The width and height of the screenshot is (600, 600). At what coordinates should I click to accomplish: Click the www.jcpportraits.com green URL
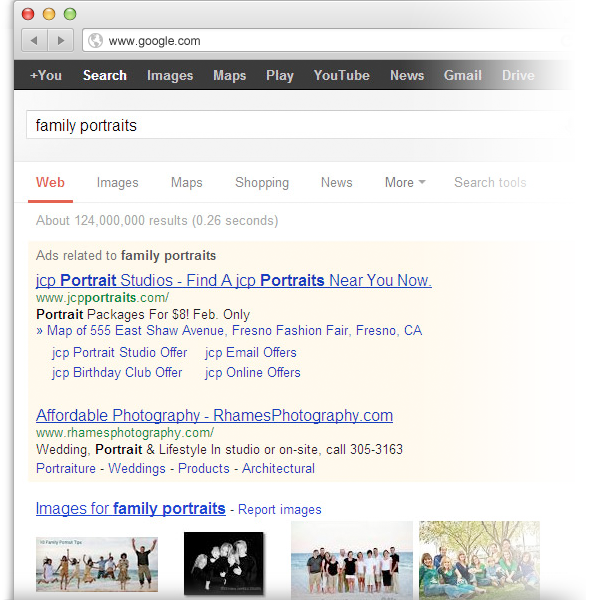tap(103, 298)
